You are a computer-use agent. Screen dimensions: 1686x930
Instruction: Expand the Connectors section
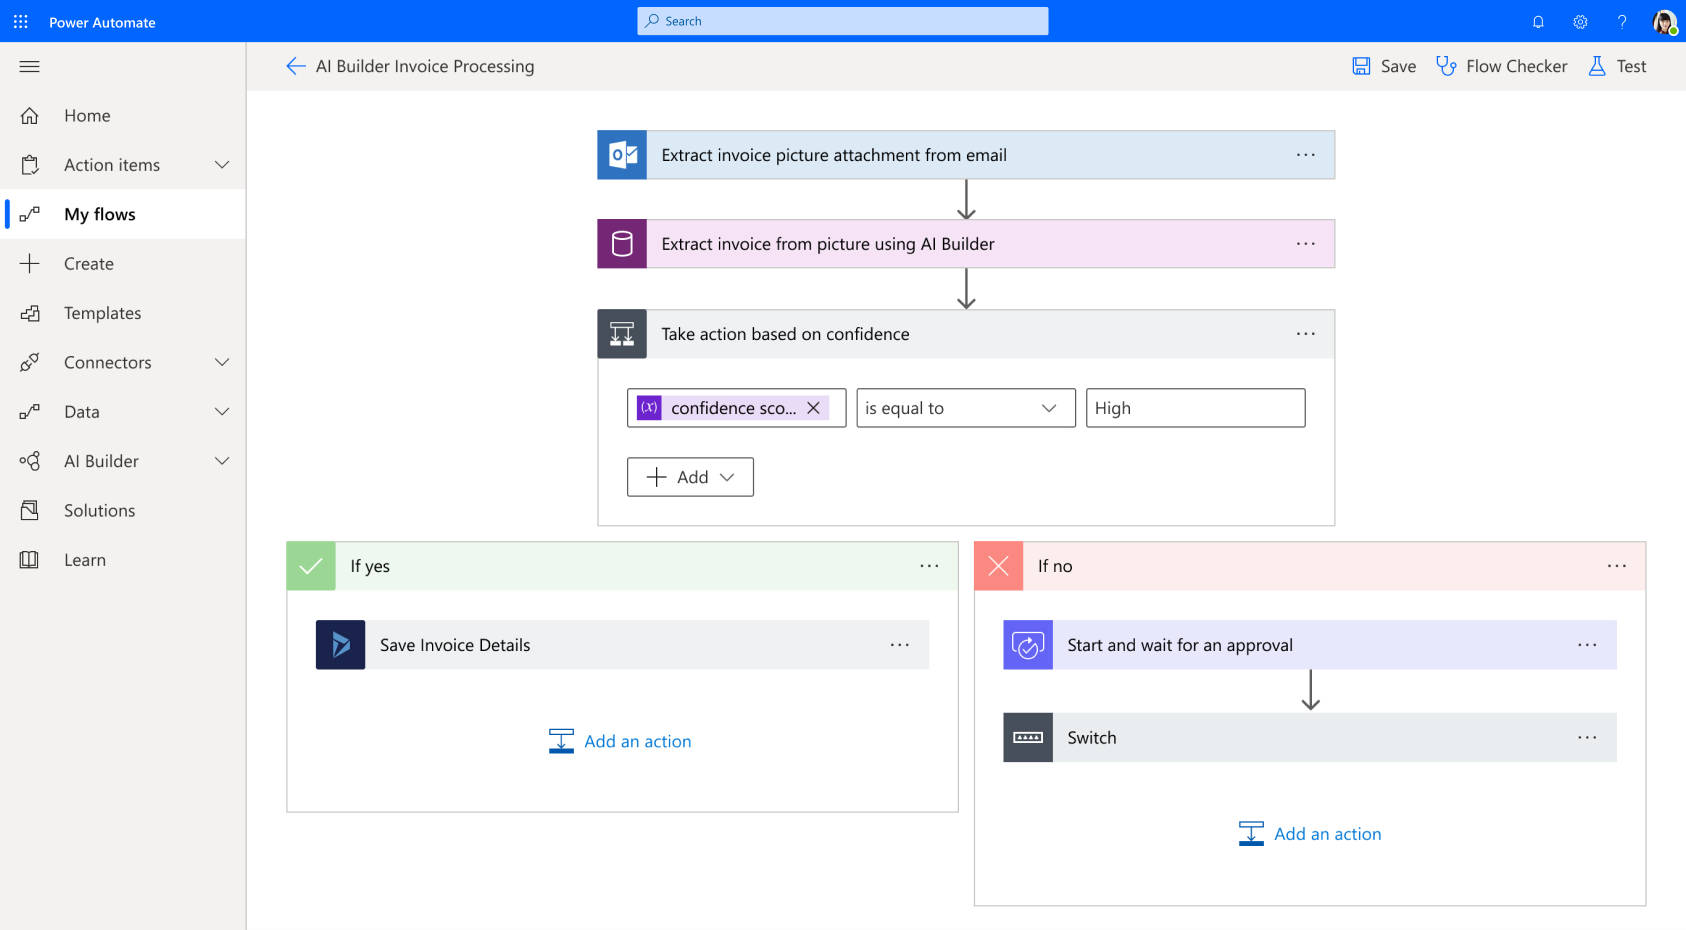coord(222,362)
